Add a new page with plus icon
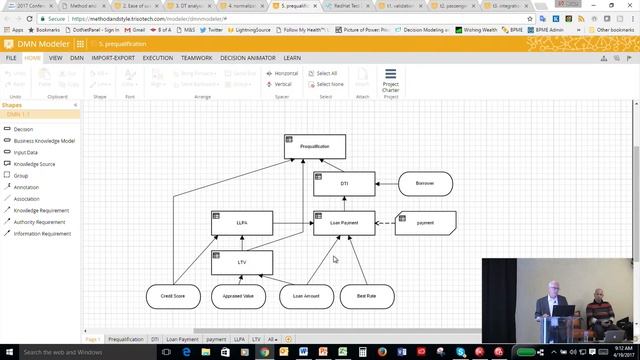Image resolution: width=640 pixels, height=360 pixels. click(289, 339)
